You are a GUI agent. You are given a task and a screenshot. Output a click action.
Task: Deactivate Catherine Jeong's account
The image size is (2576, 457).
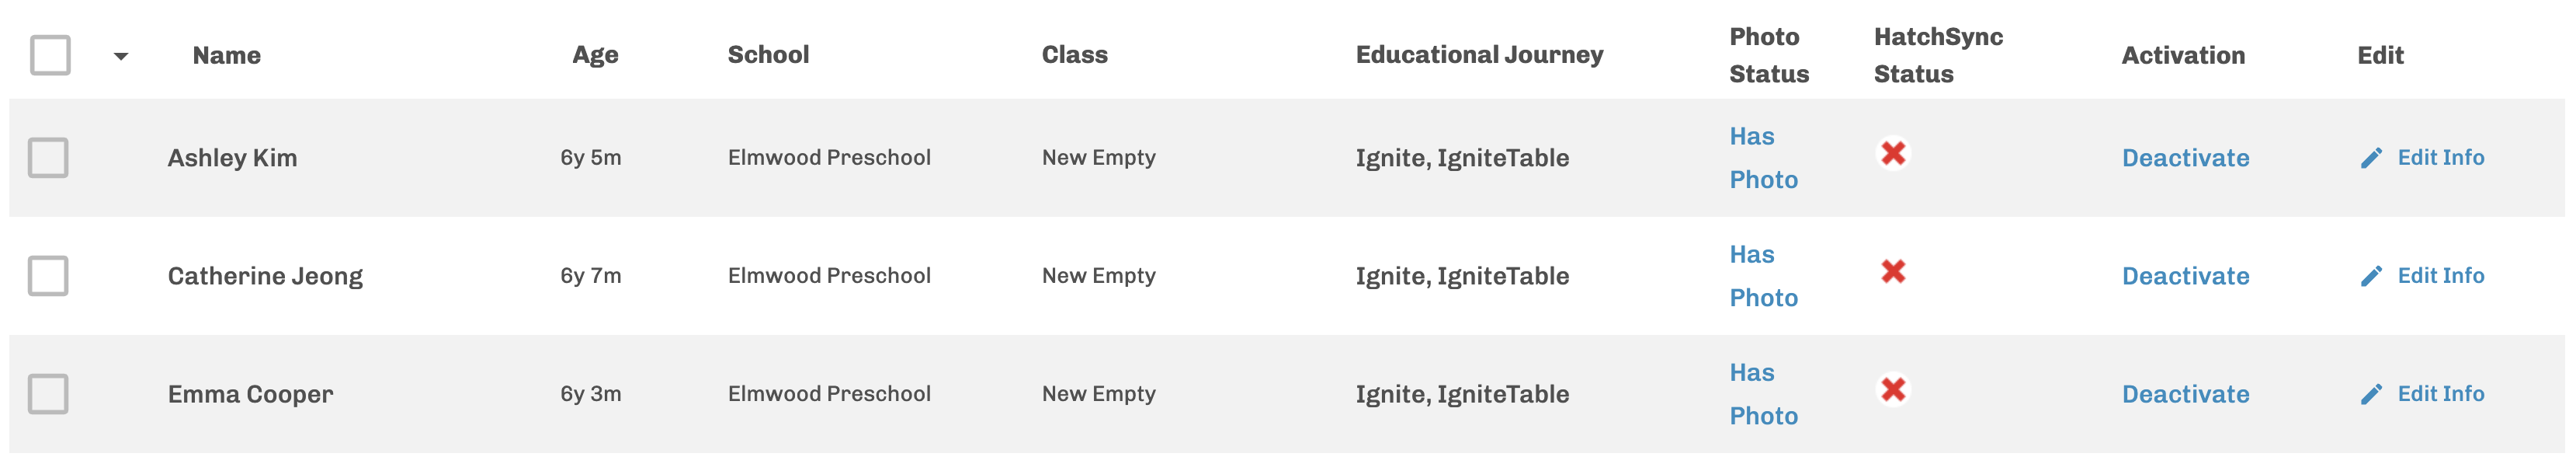pyautogui.click(x=2185, y=276)
